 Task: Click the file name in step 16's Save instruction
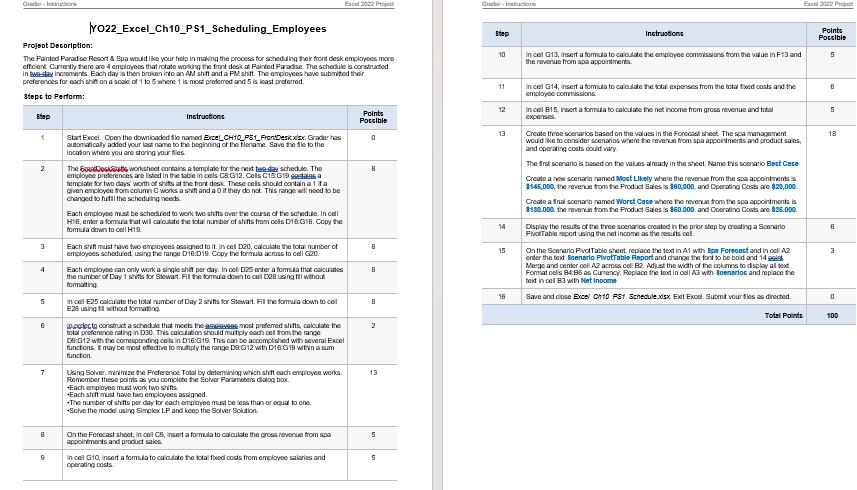pos(622,297)
